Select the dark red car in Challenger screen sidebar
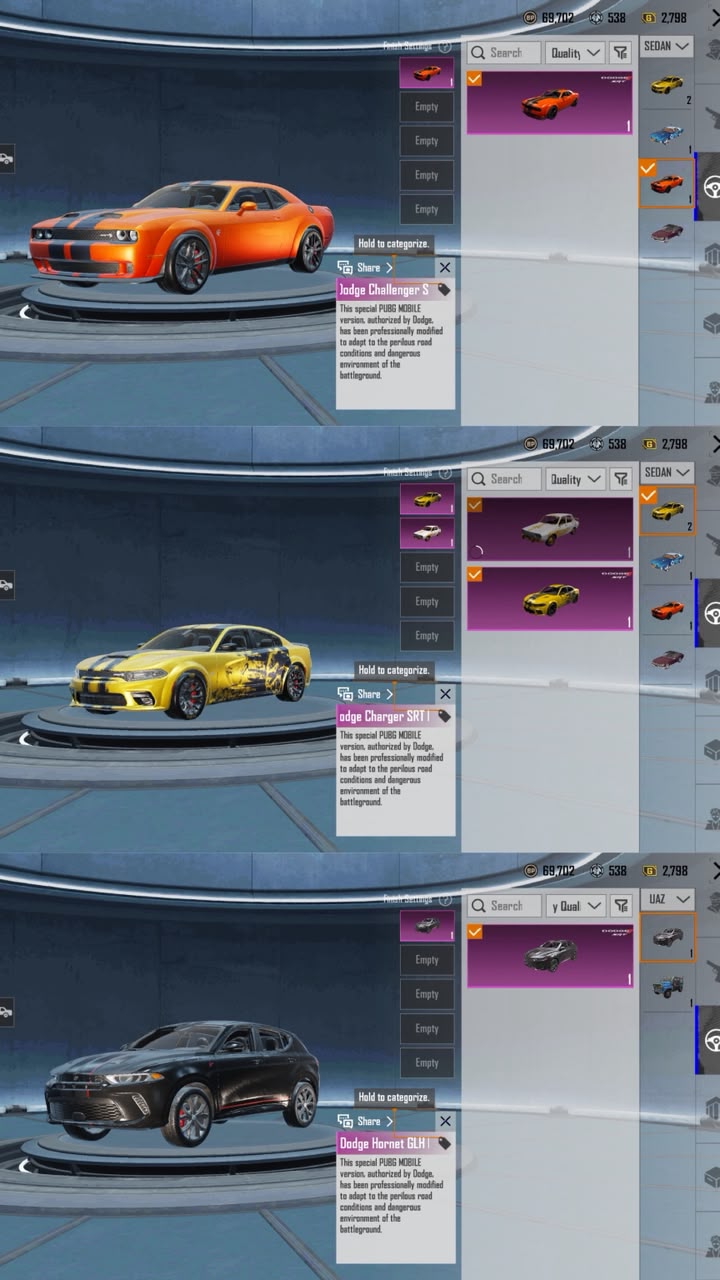 click(667, 232)
